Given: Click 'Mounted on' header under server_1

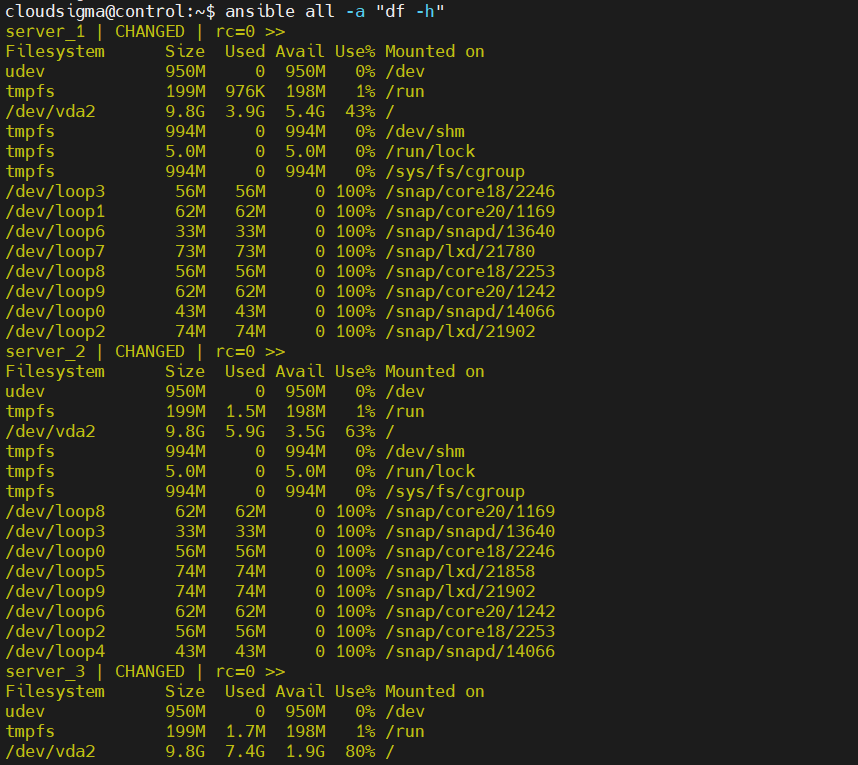Looking at the screenshot, I should (435, 51).
